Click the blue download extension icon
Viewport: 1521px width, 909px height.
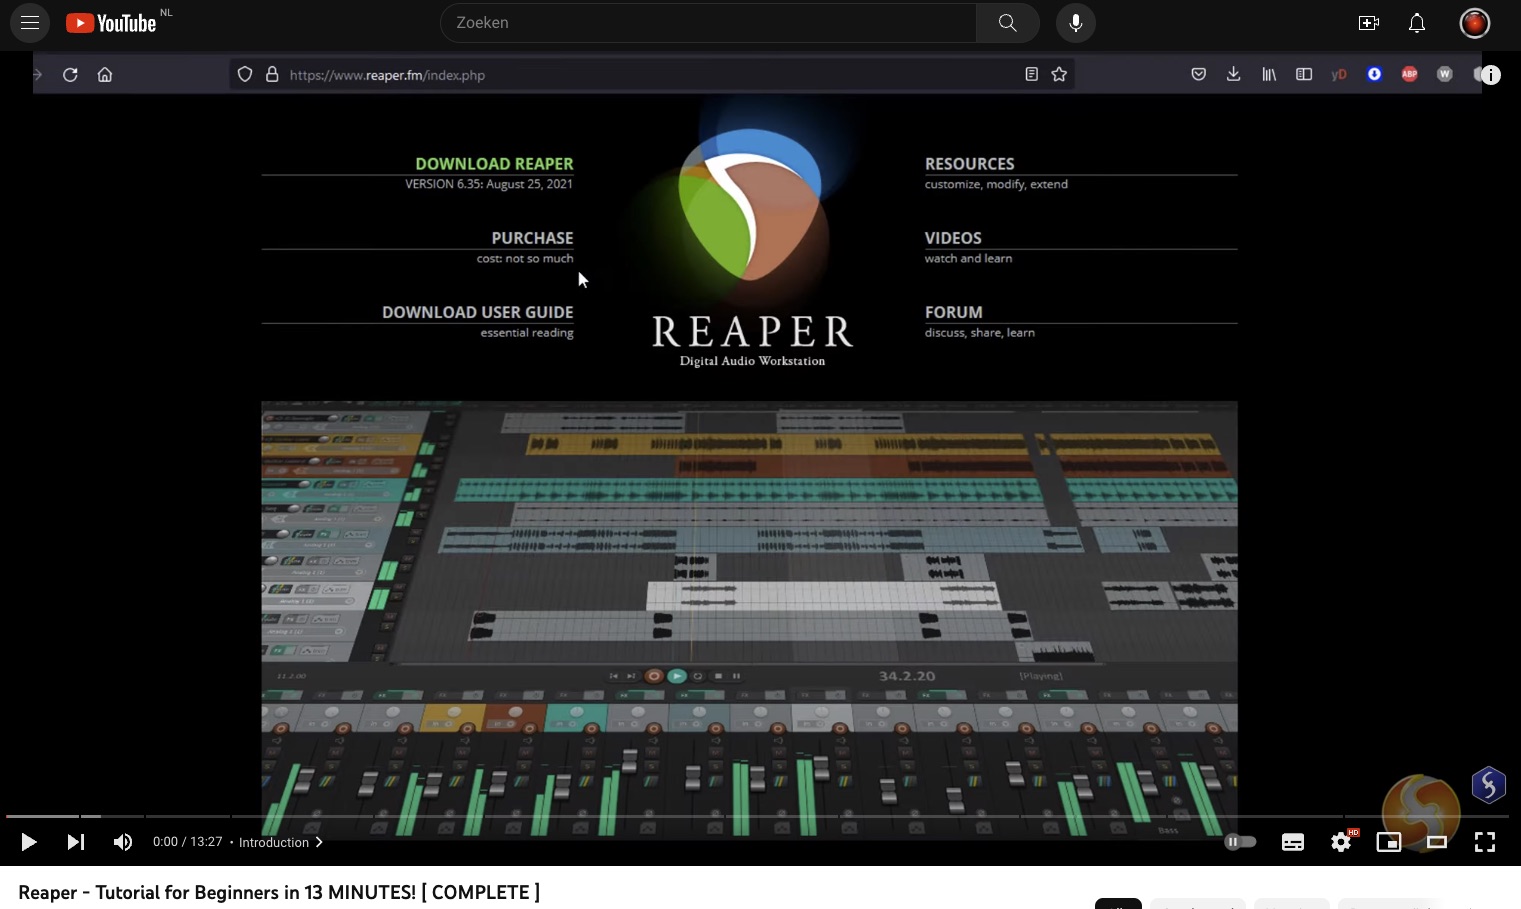(1375, 74)
